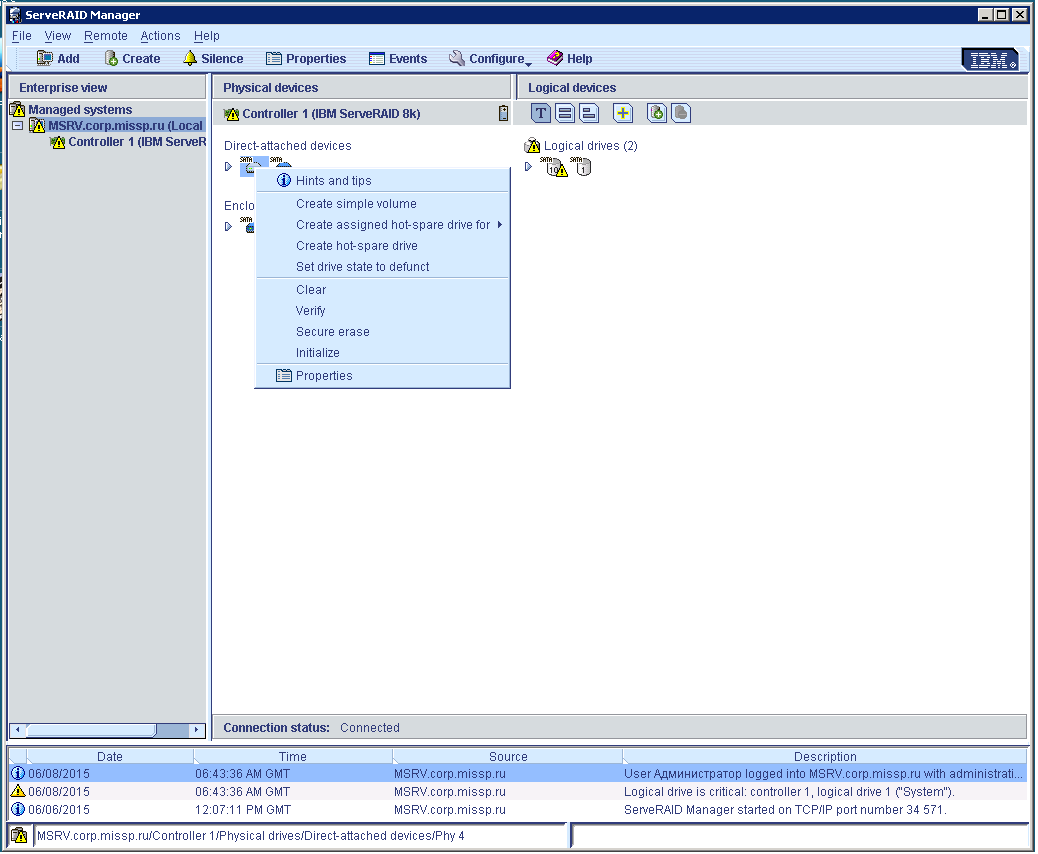
Task: Select Properties in the context menu
Action: (324, 376)
